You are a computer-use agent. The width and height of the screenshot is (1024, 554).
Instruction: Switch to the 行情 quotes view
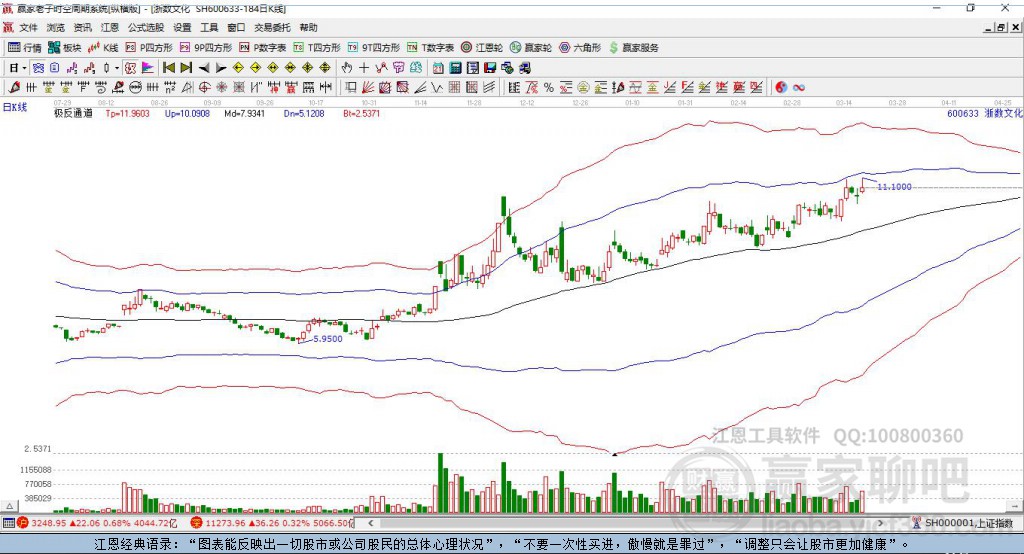pyautogui.click(x=24, y=48)
